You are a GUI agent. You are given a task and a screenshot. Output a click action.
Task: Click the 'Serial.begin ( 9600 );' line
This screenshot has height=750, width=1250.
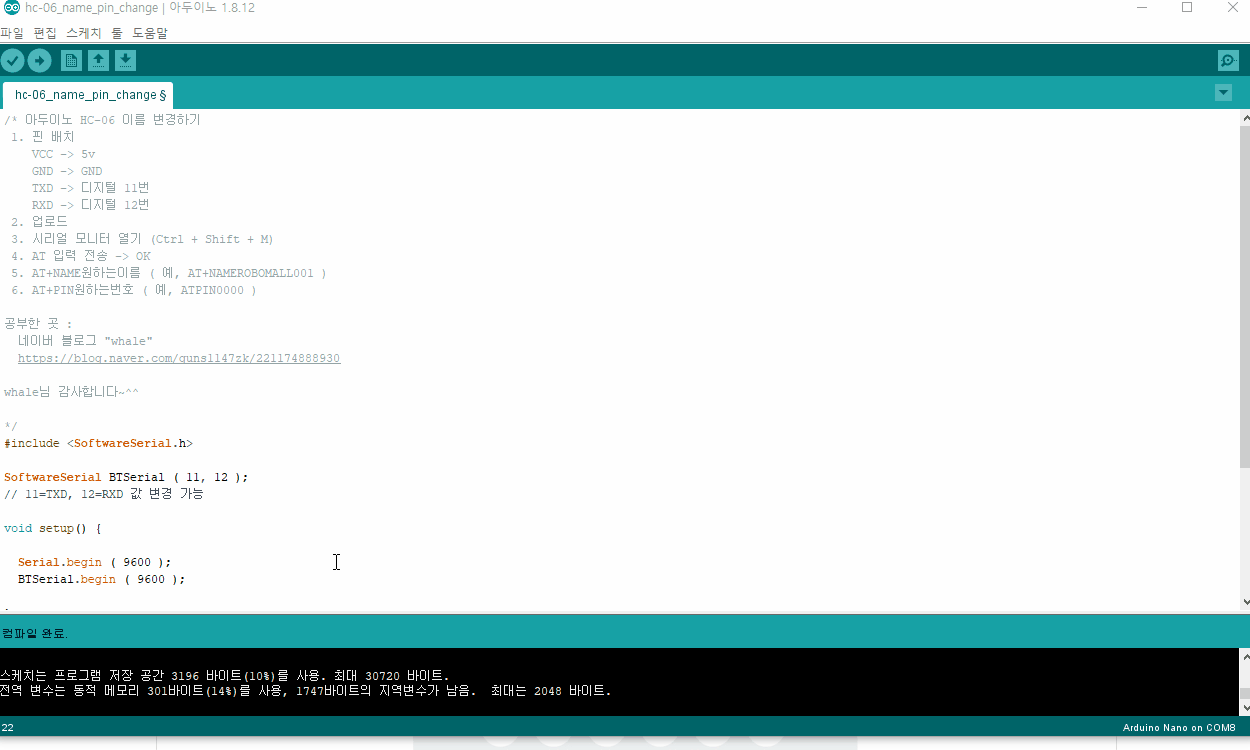pos(95,562)
